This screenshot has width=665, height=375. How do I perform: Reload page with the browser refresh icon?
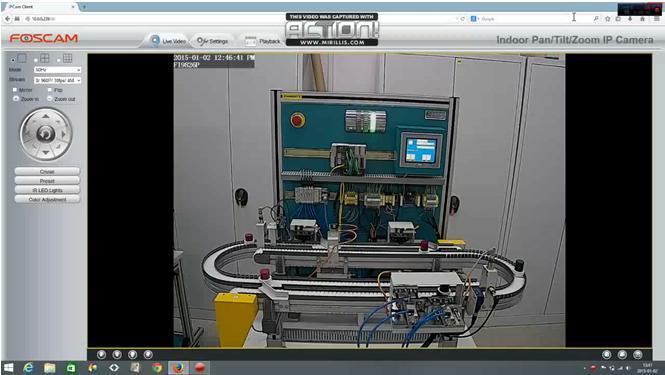point(462,19)
